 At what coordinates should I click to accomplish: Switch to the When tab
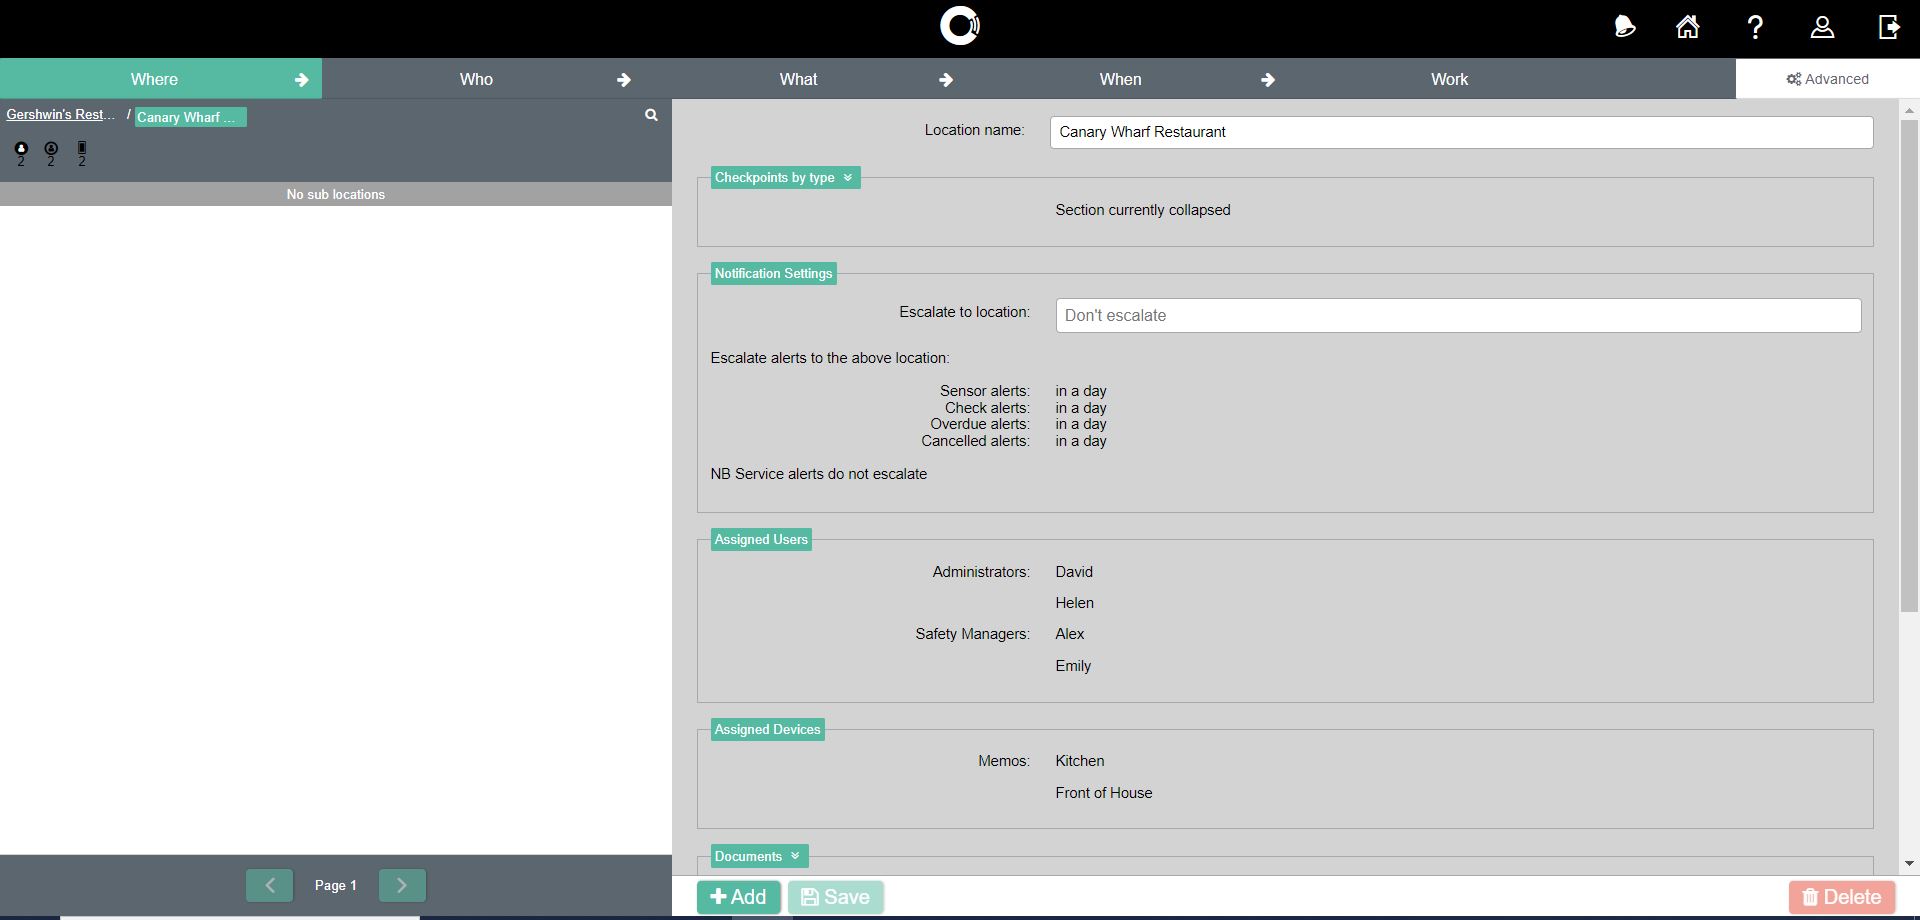click(1120, 79)
